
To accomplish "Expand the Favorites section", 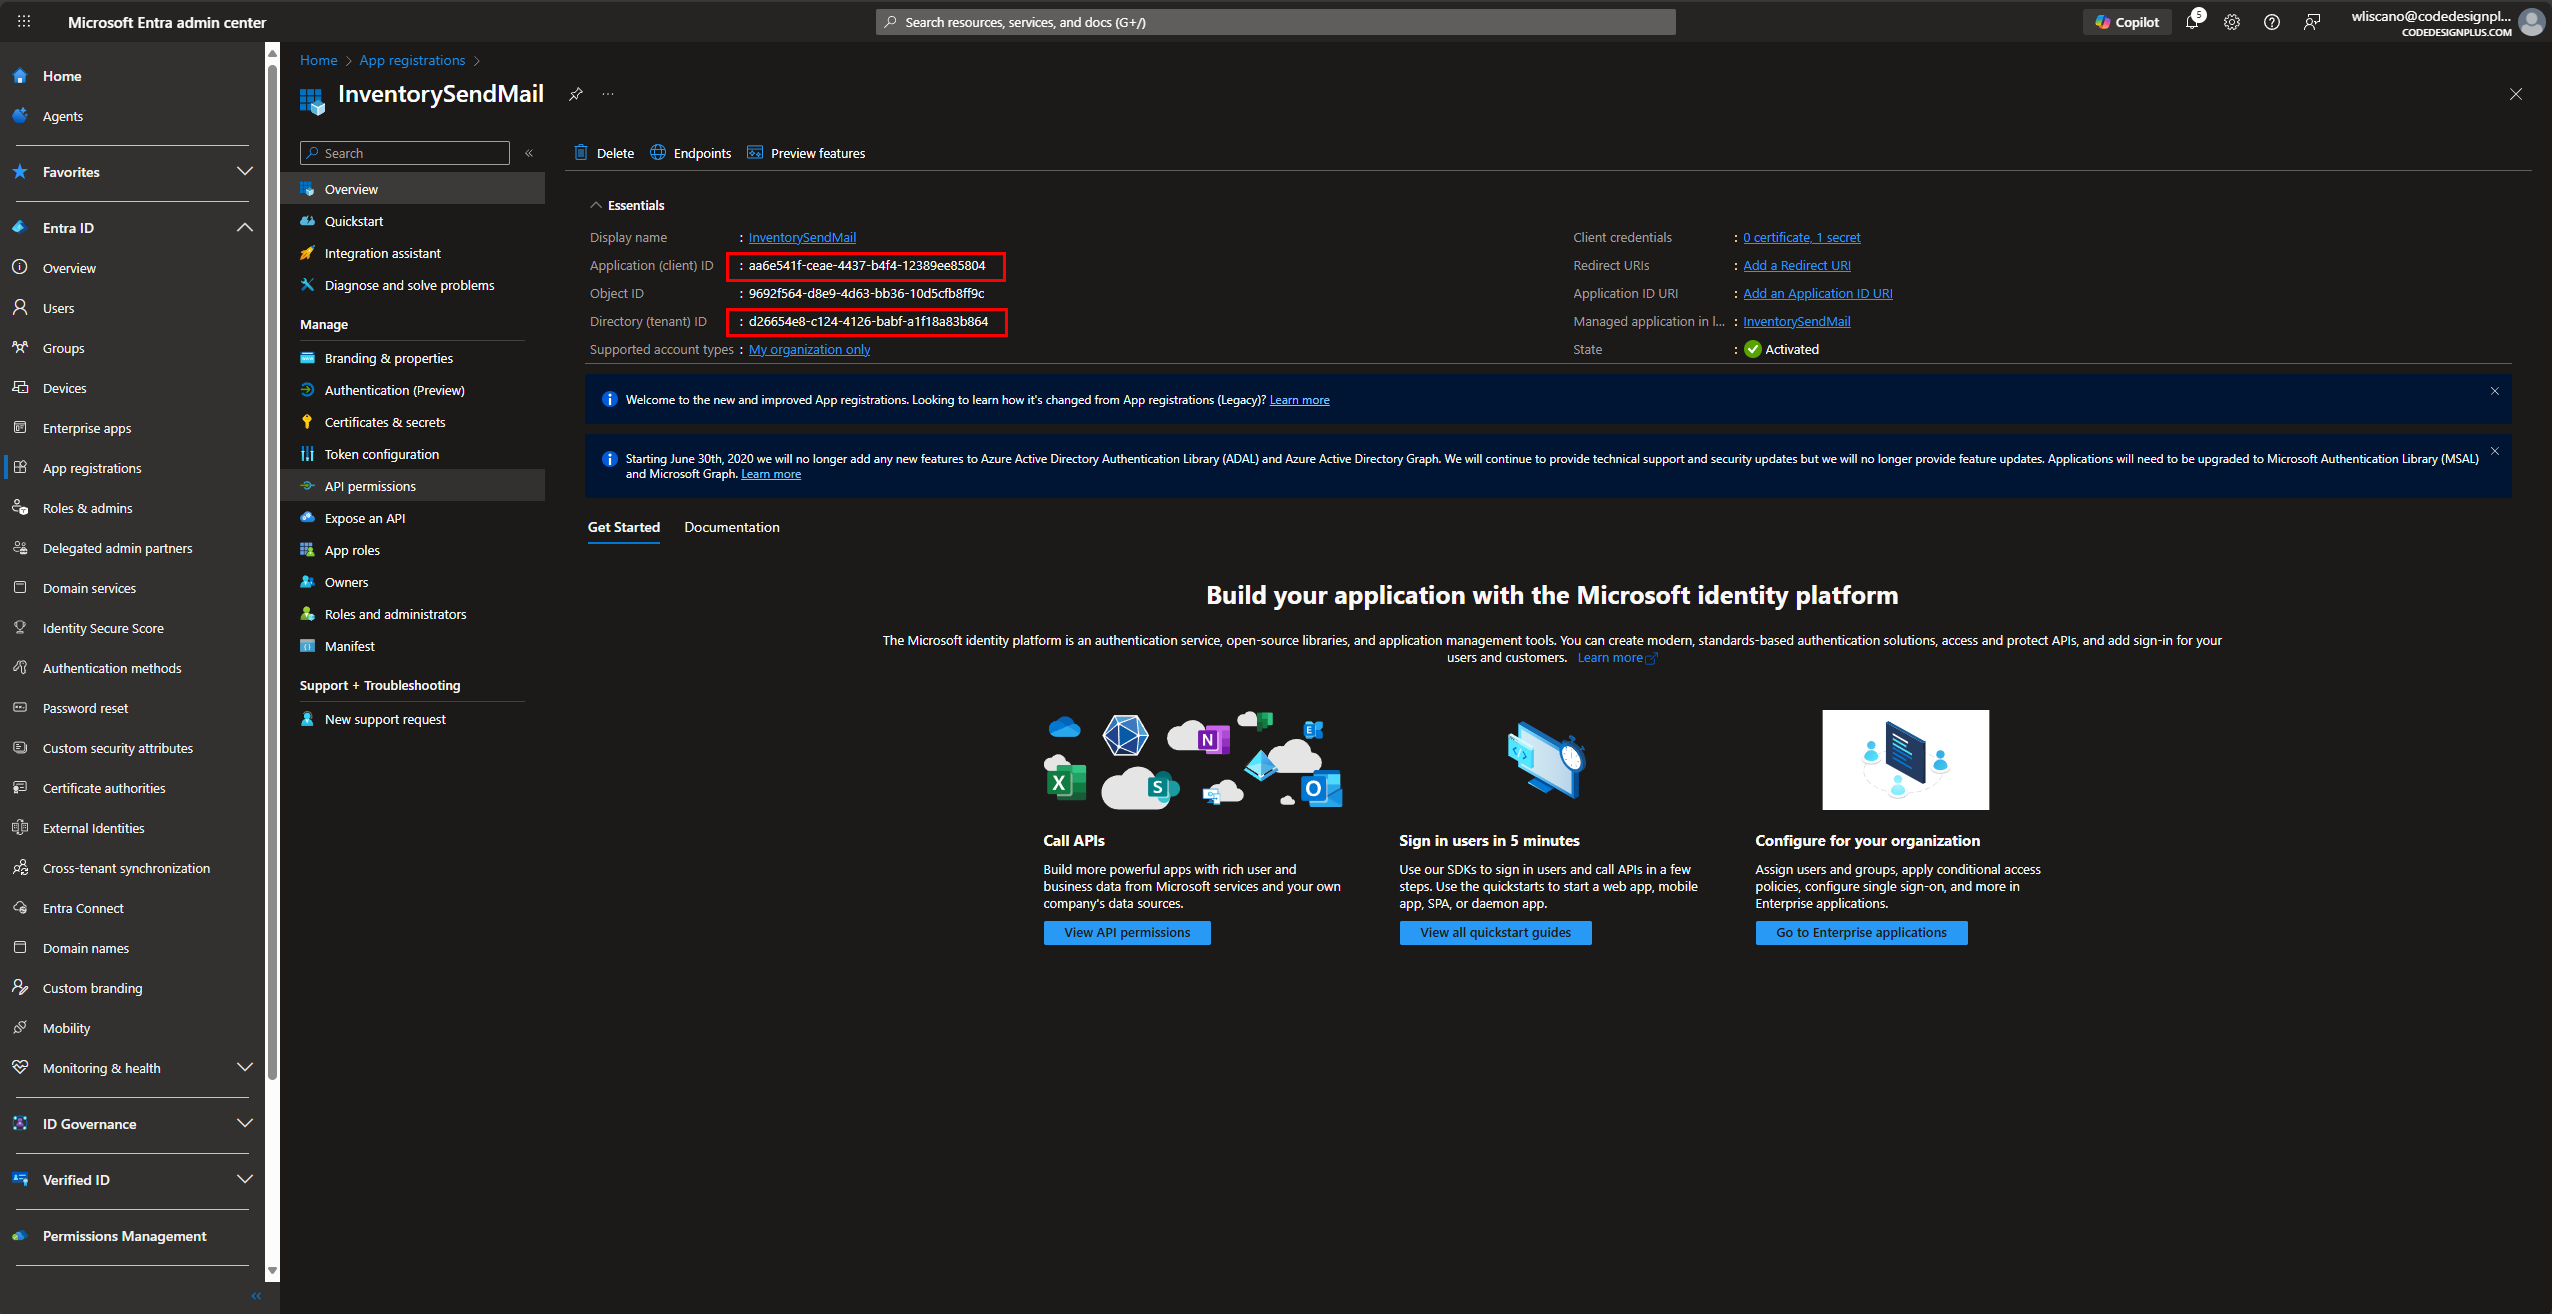I will pyautogui.click(x=244, y=171).
